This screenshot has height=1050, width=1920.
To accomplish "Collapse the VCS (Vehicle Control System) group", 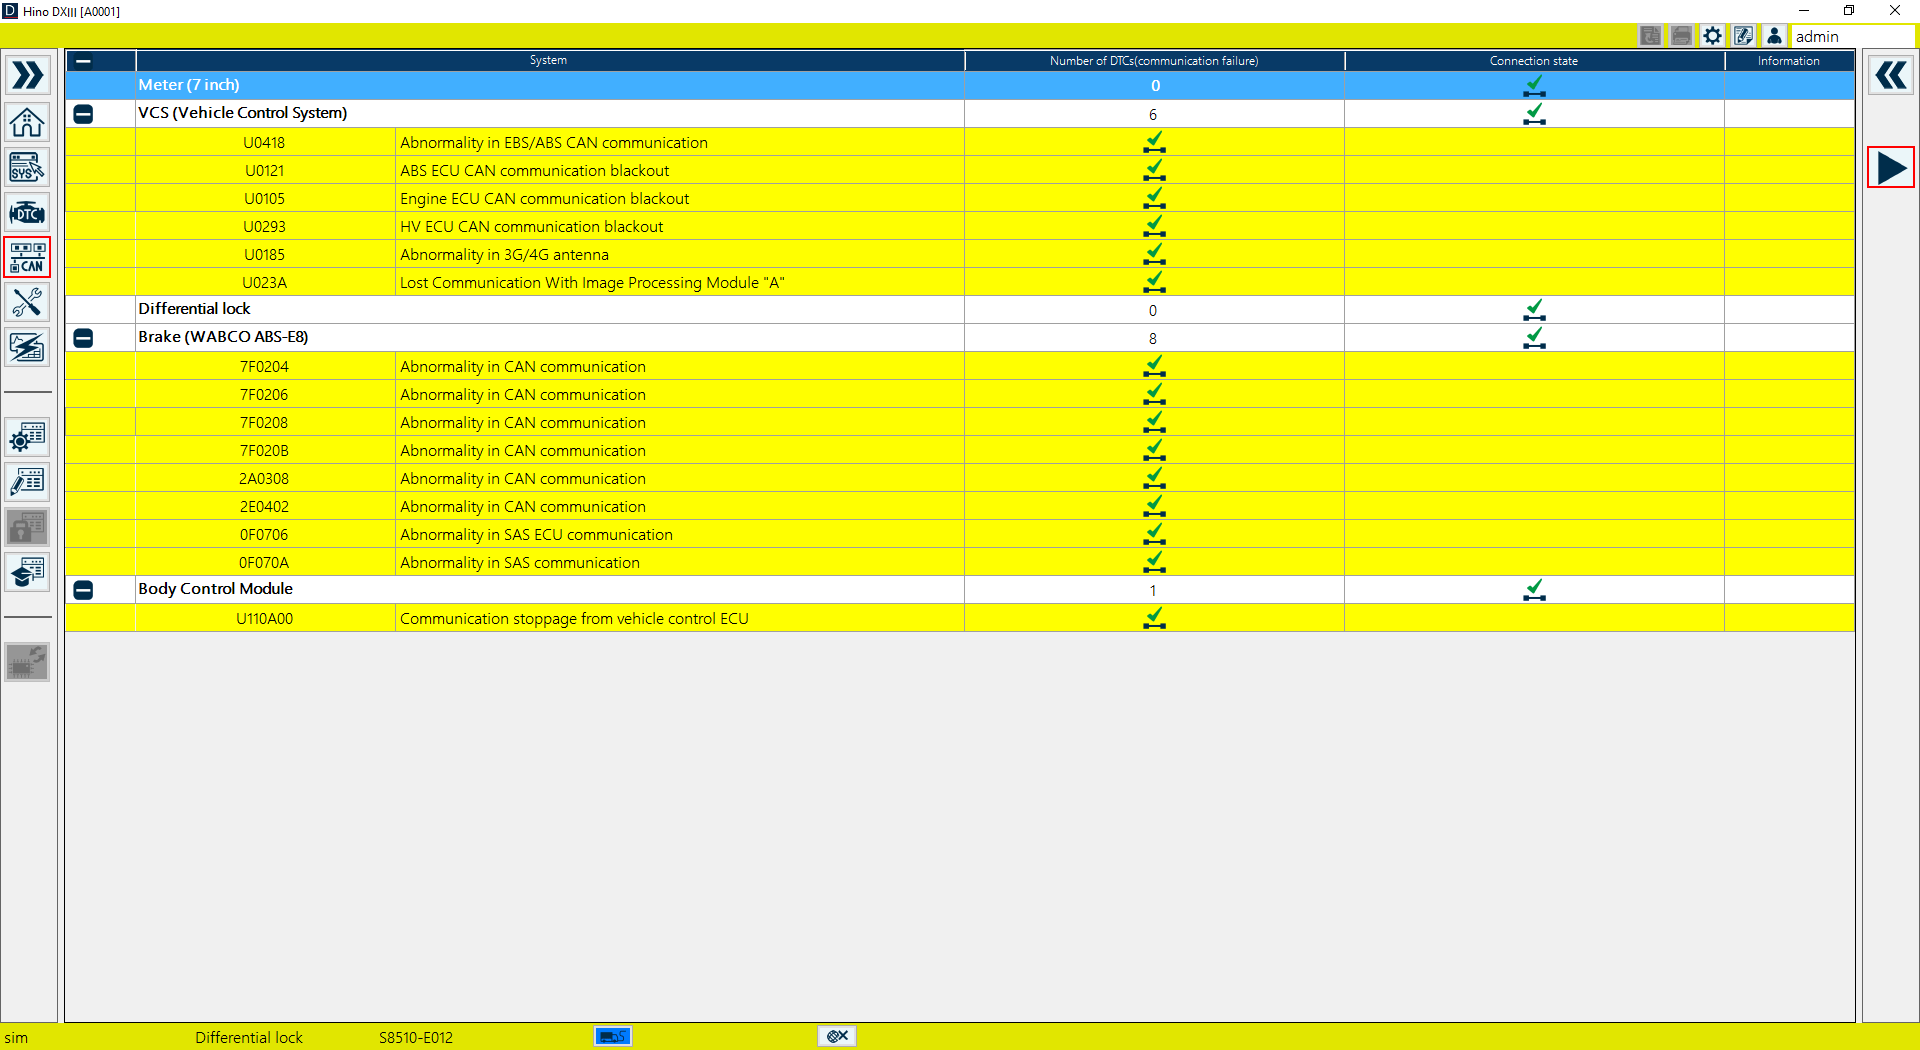I will click(84, 114).
